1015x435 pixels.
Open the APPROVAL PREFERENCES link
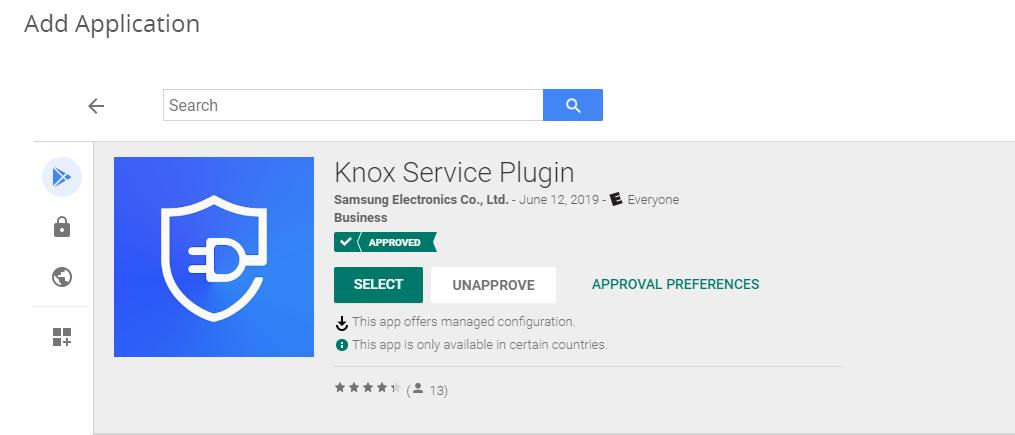(675, 284)
